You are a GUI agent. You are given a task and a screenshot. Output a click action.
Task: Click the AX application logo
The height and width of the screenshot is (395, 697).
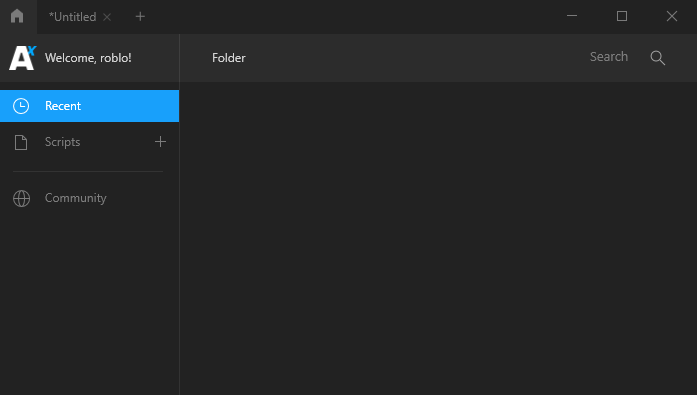22,58
